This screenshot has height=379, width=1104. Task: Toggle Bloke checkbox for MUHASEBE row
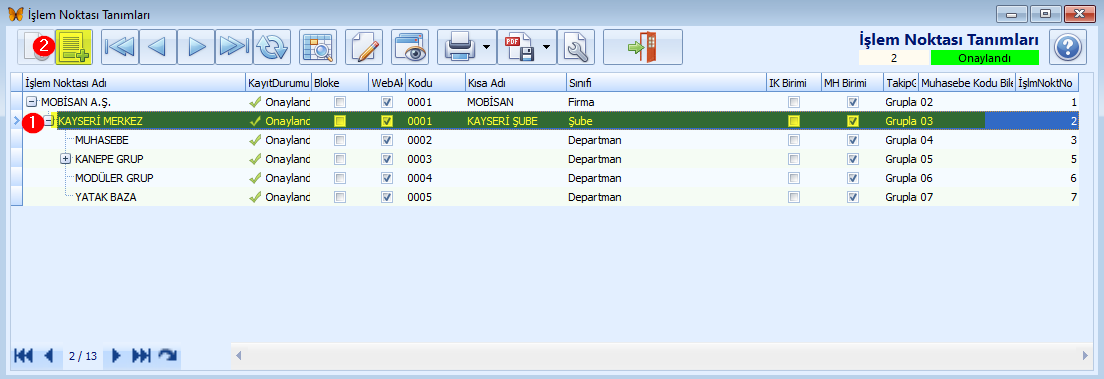[x=340, y=140]
